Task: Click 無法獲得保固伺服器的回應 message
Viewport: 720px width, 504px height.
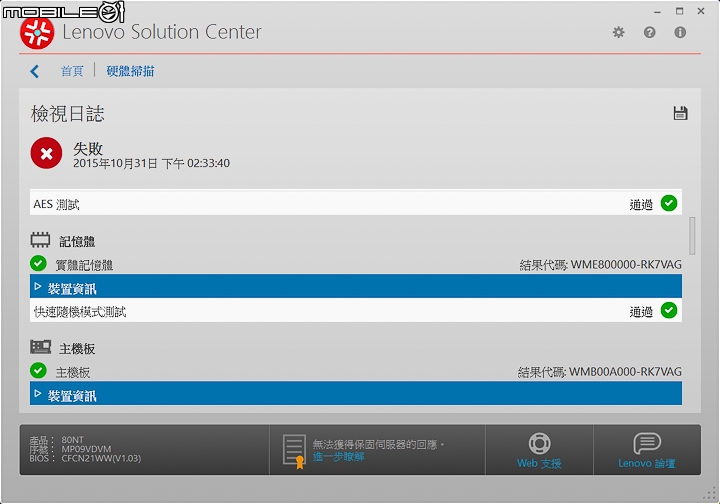Action: click(378, 444)
